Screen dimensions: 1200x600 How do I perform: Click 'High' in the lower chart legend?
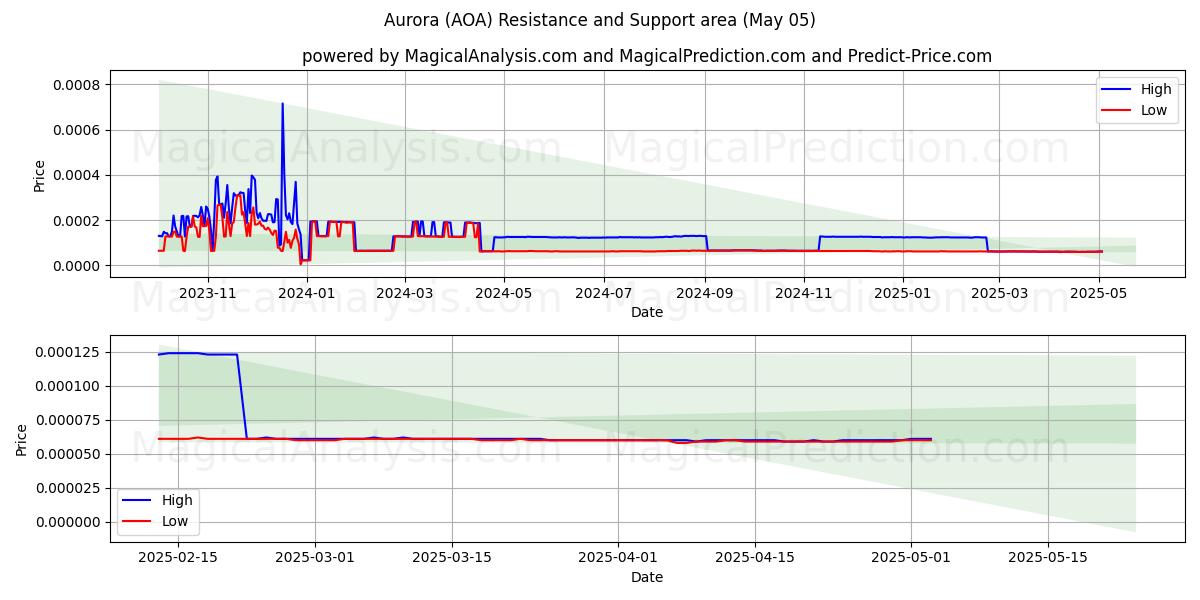pos(178,500)
